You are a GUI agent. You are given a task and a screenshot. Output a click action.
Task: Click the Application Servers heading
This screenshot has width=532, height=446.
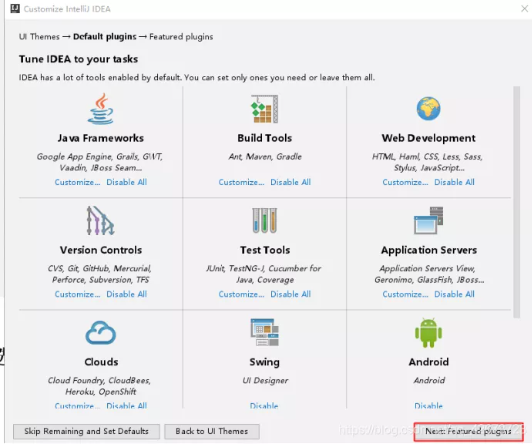(x=429, y=250)
